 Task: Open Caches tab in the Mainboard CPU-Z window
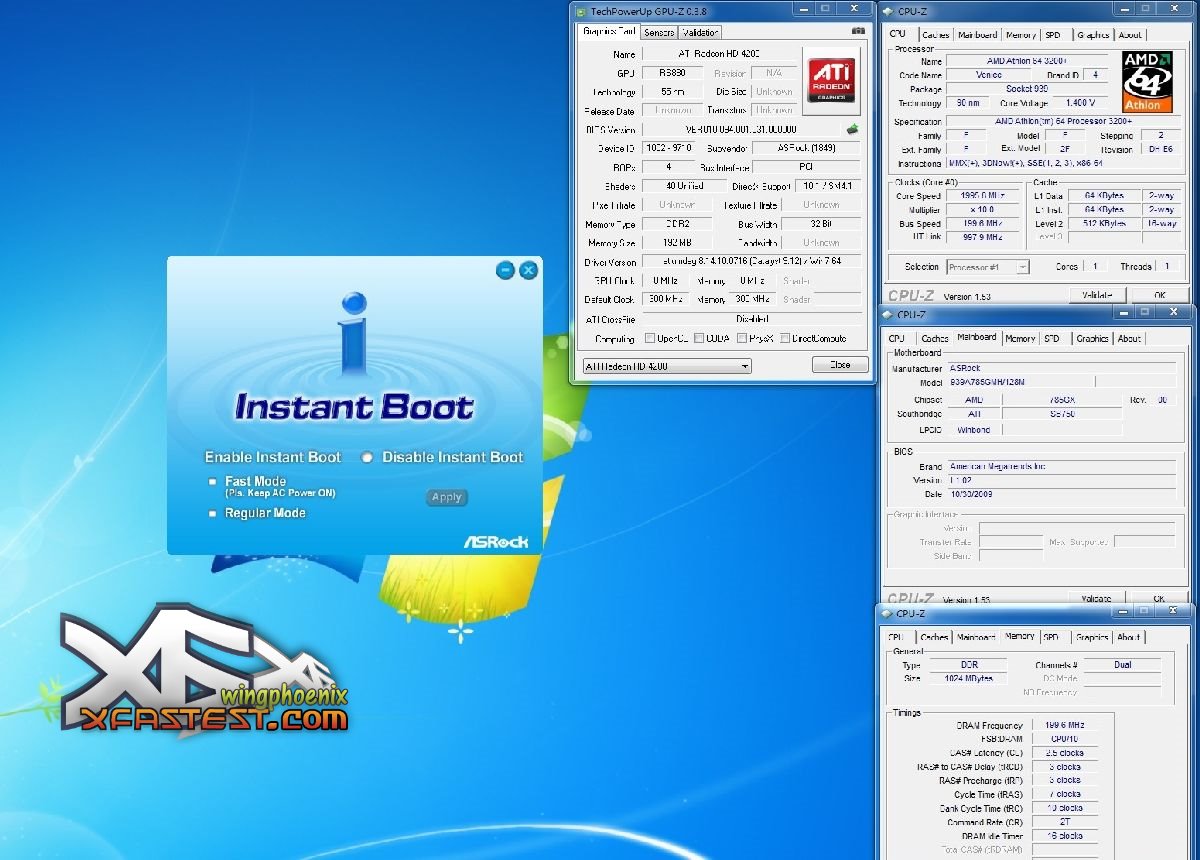(x=934, y=339)
